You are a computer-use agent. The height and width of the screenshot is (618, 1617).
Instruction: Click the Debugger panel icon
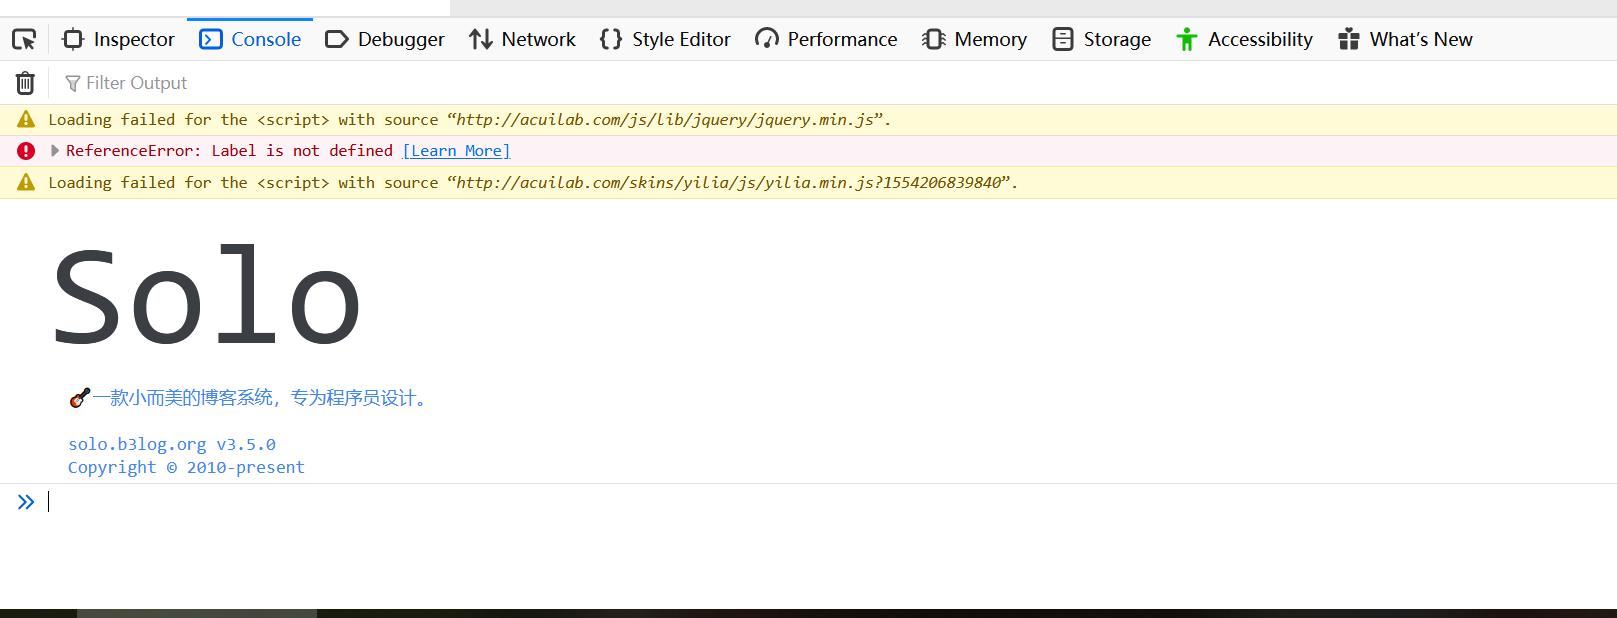[337, 40]
